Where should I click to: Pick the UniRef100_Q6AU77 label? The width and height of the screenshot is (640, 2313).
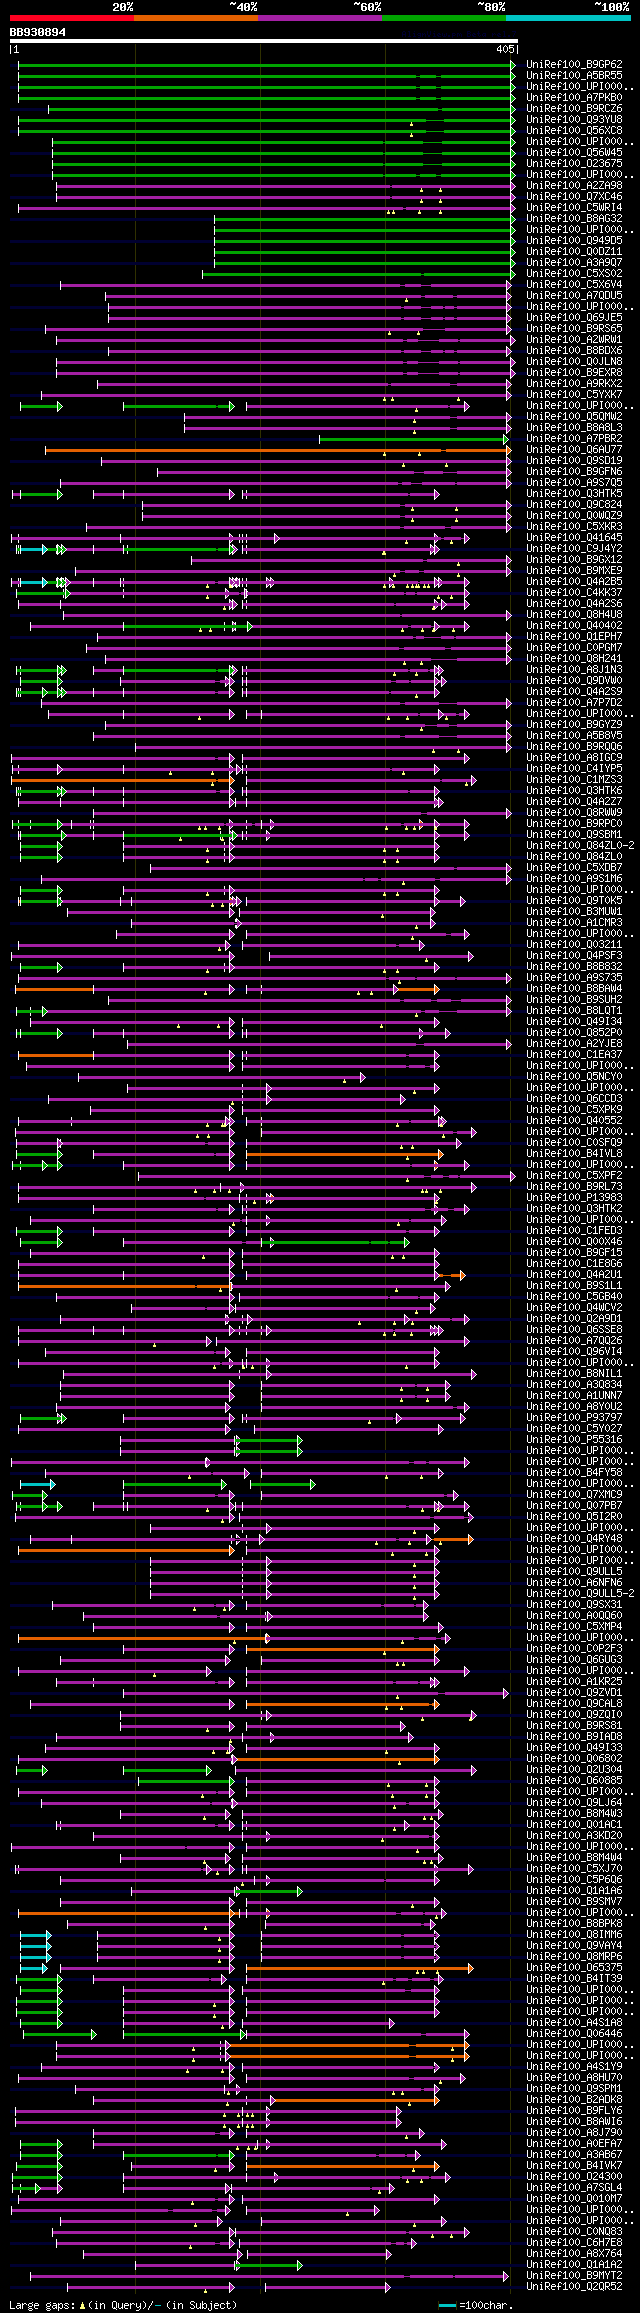pyautogui.click(x=574, y=449)
